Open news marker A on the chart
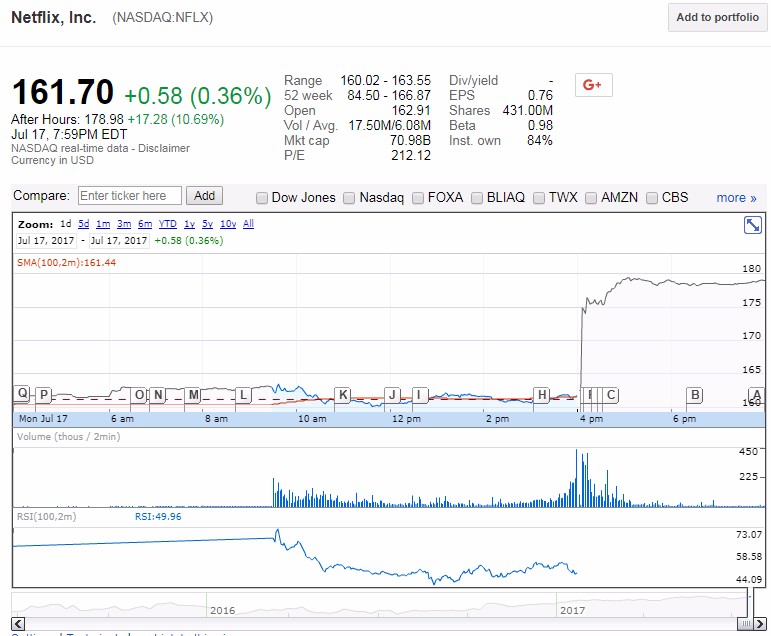Image resolution: width=771 pixels, height=636 pixels. [756, 395]
